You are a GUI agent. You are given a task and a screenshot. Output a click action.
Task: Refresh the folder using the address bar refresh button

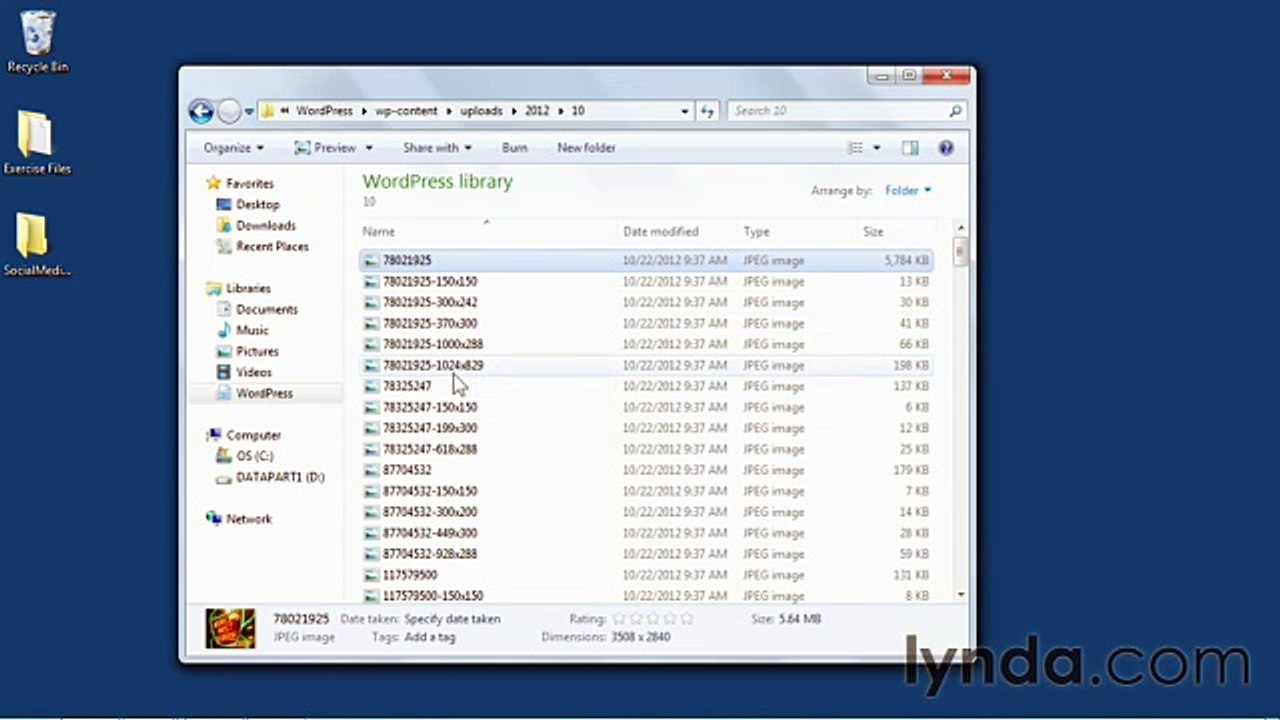click(707, 111)
